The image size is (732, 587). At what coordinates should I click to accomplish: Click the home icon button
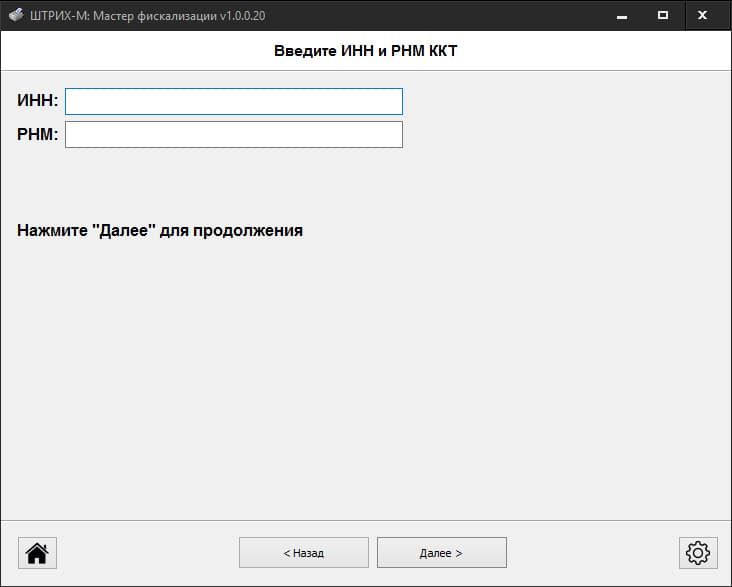coord(37,553)
